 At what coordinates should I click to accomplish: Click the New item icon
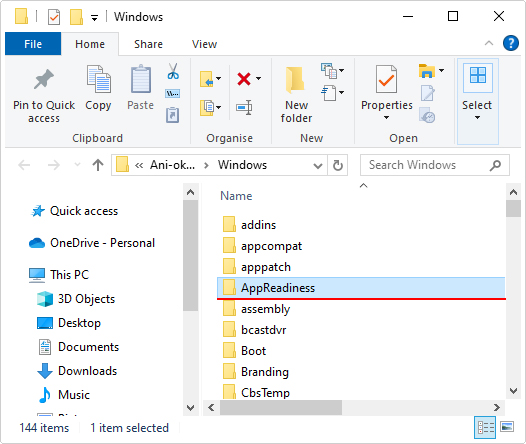click(x=329, y=71)
